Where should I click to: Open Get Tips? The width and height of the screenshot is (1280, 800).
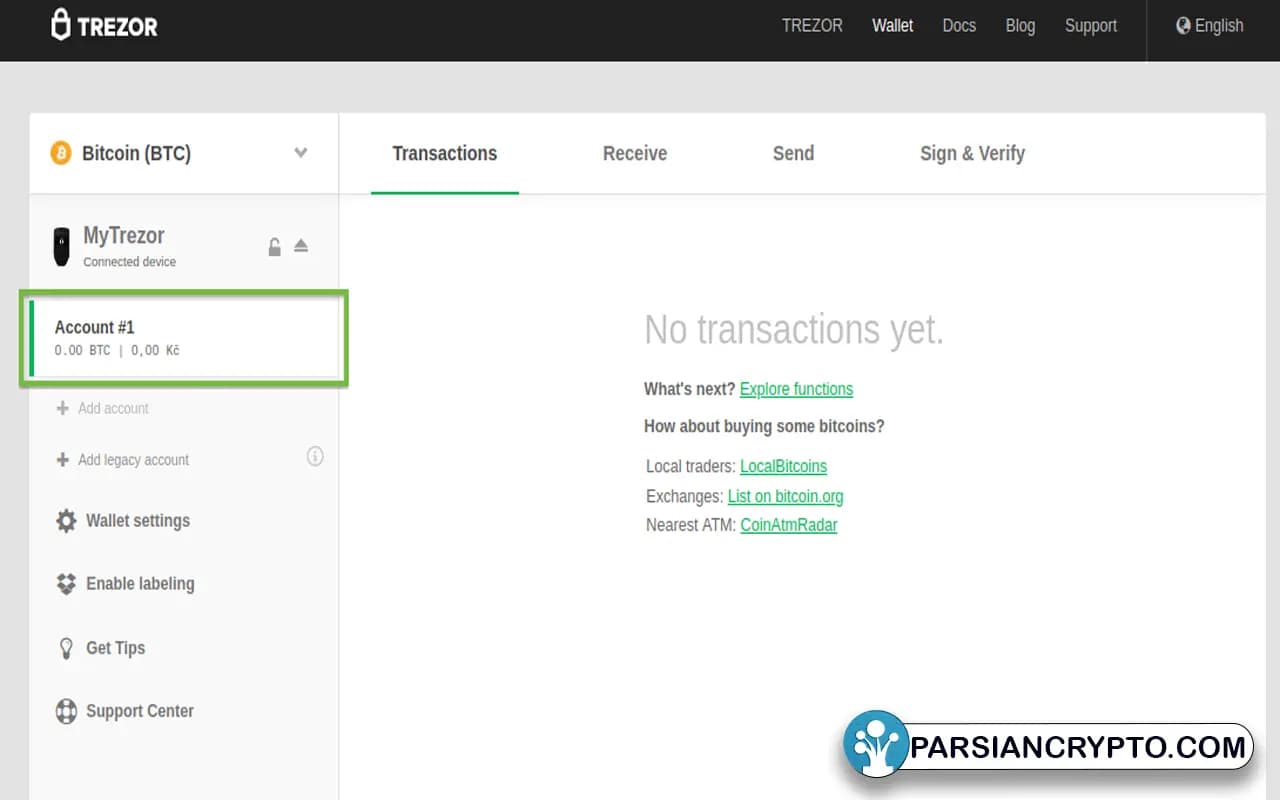pos(115,648)
